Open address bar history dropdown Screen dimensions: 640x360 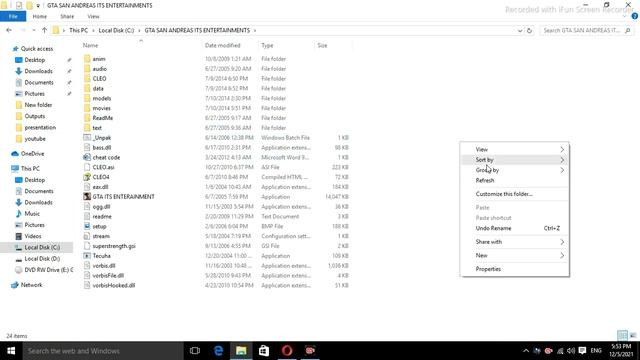point(520,30)
